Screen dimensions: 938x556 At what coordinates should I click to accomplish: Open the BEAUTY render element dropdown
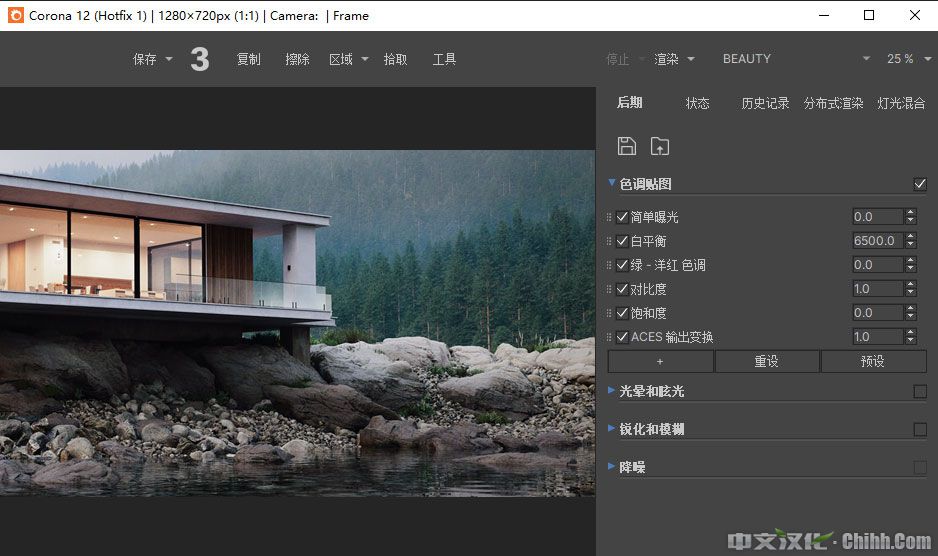[865, 59]
